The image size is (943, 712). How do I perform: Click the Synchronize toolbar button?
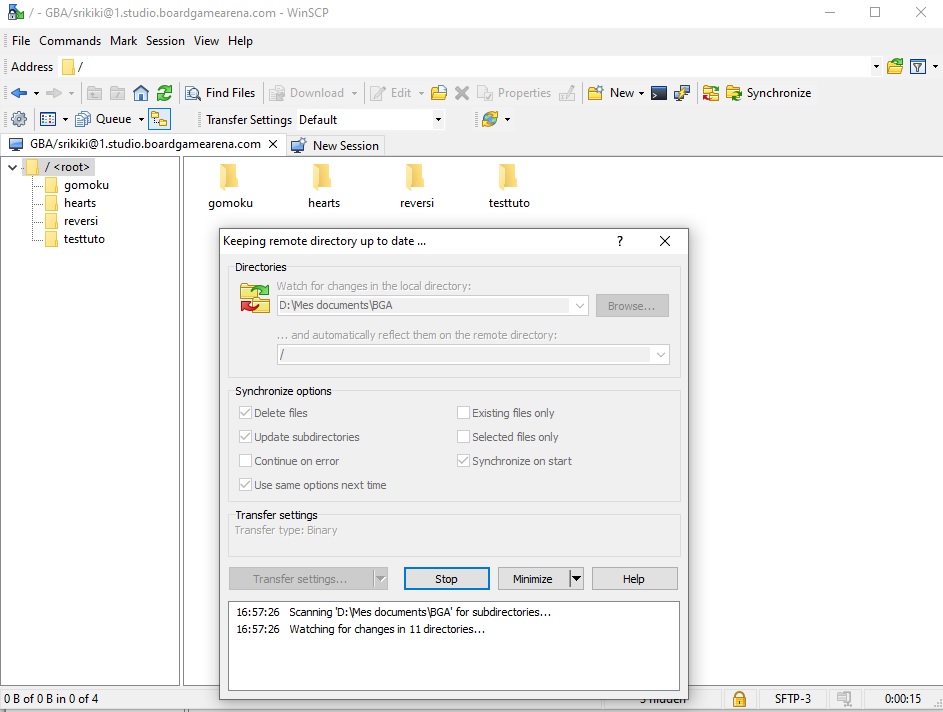coord(769,93)
